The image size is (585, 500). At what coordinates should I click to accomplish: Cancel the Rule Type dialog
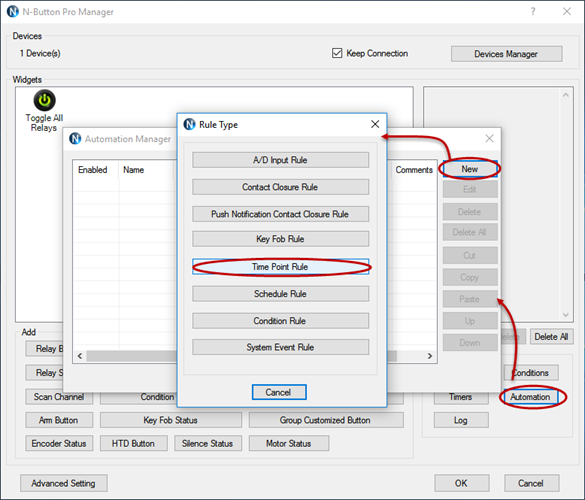pyautogui.click(x=279, y=392)
